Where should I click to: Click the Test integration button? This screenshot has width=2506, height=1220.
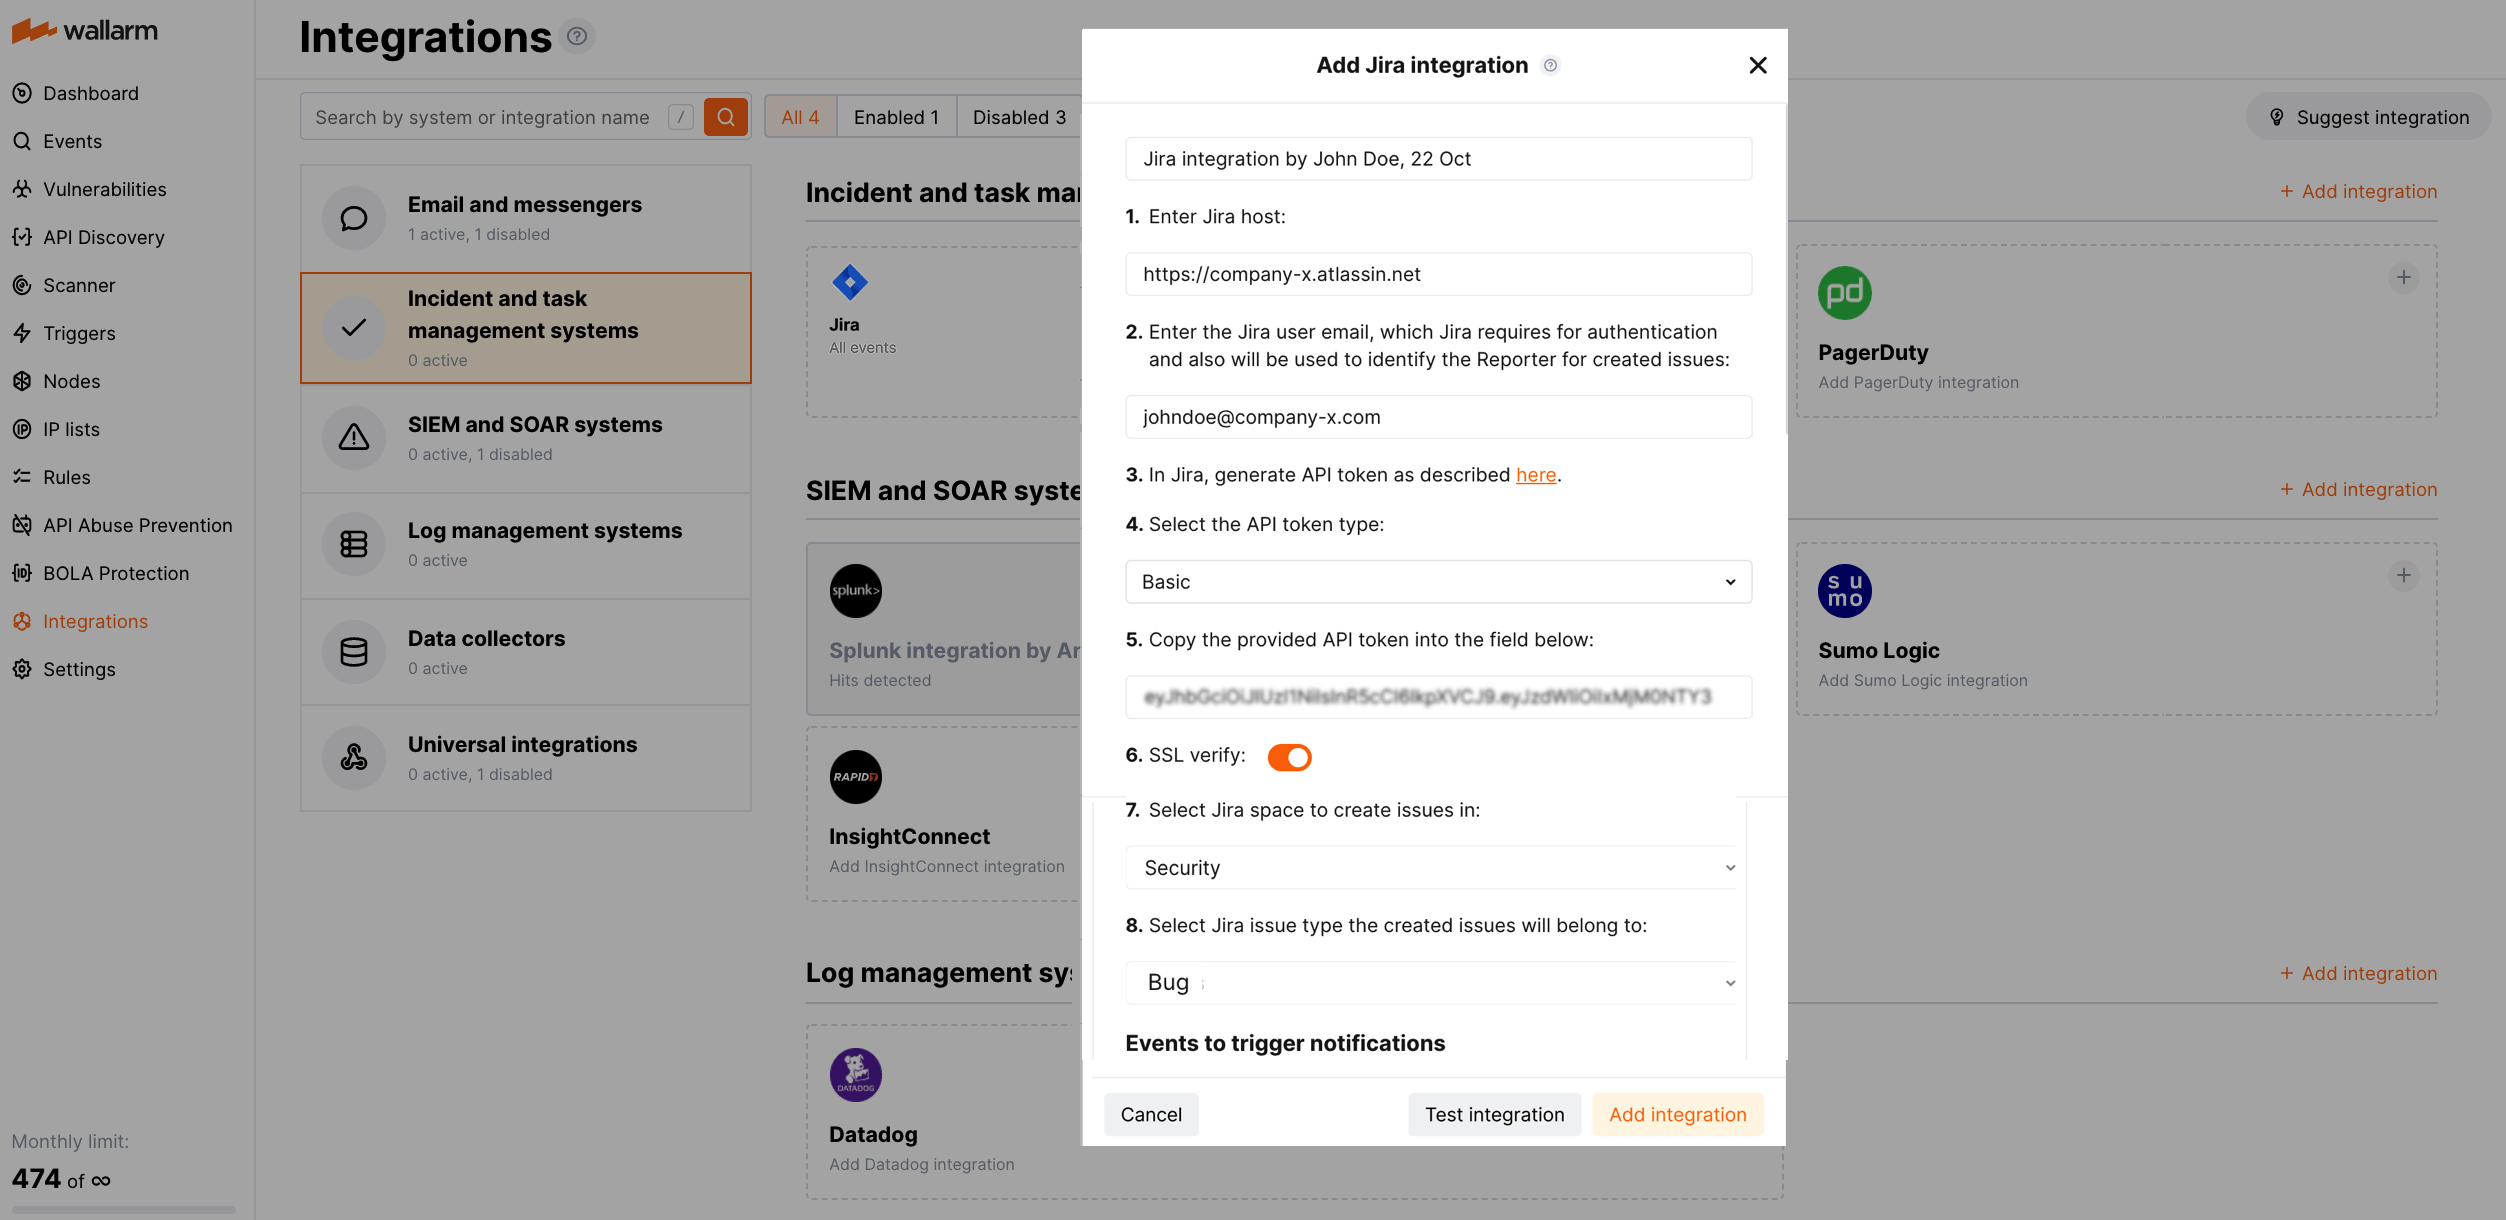click(1494, 1114)
